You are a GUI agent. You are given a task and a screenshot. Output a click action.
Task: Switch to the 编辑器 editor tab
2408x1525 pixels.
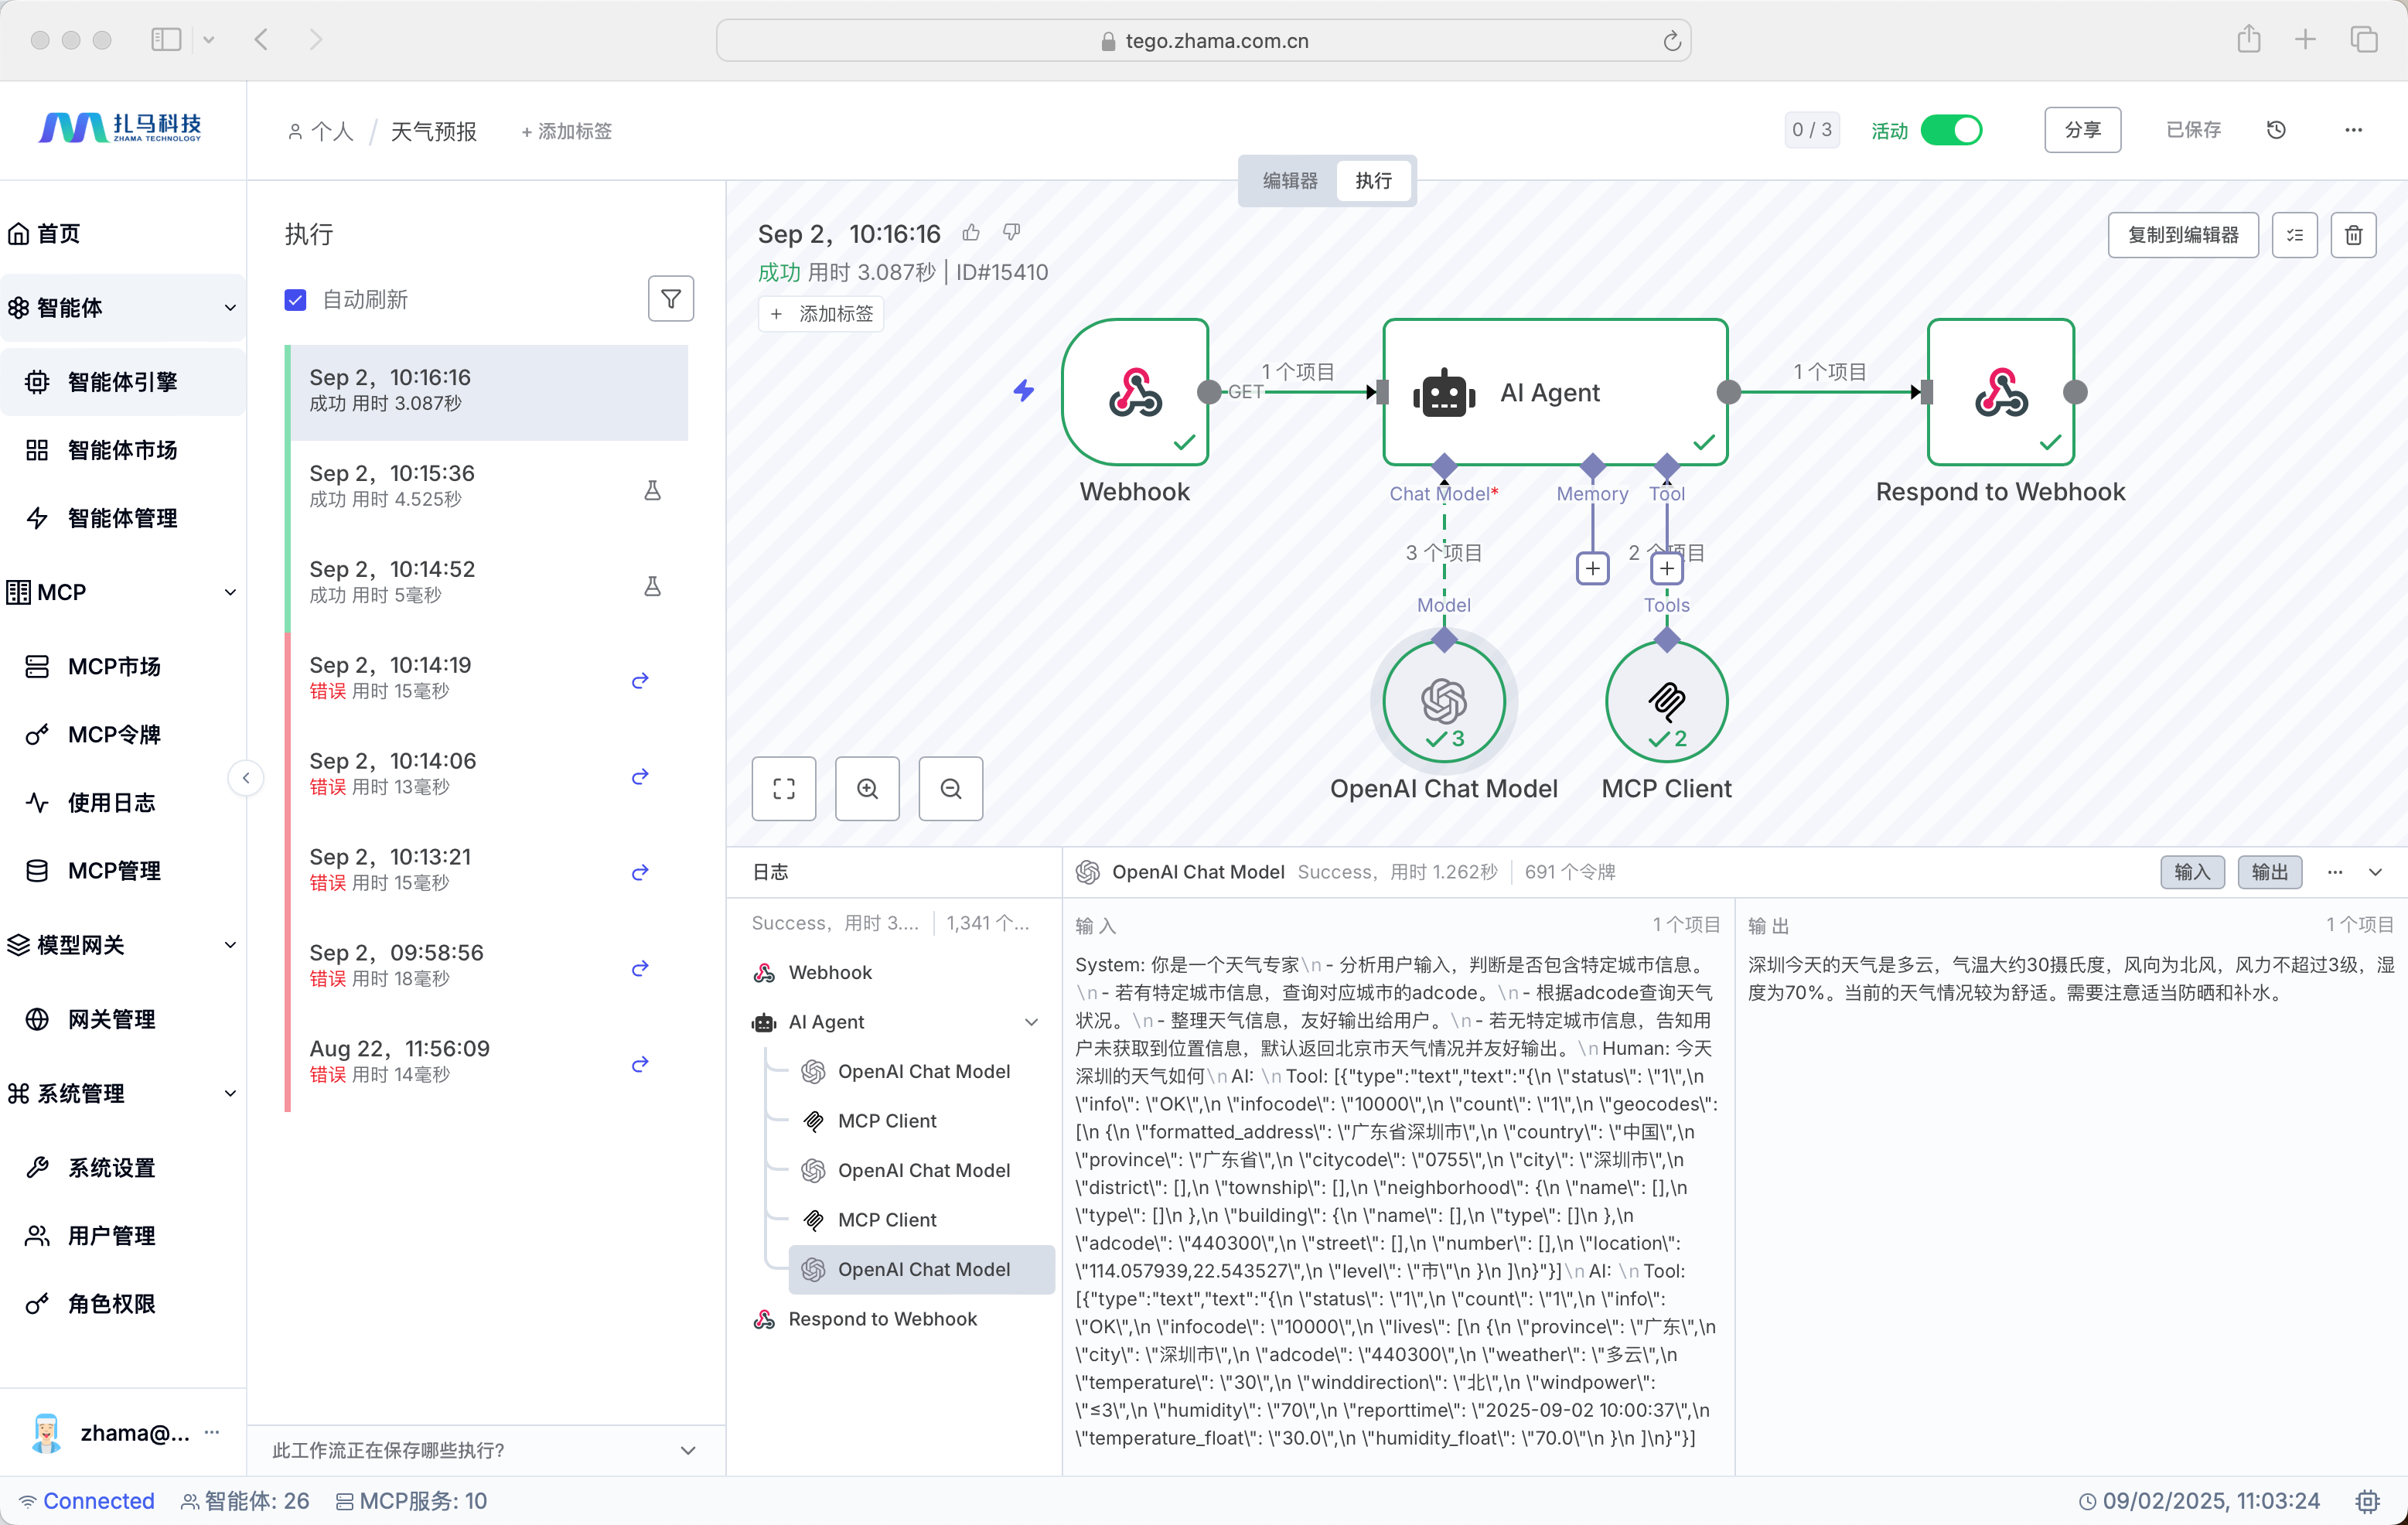coord(1290,181)
